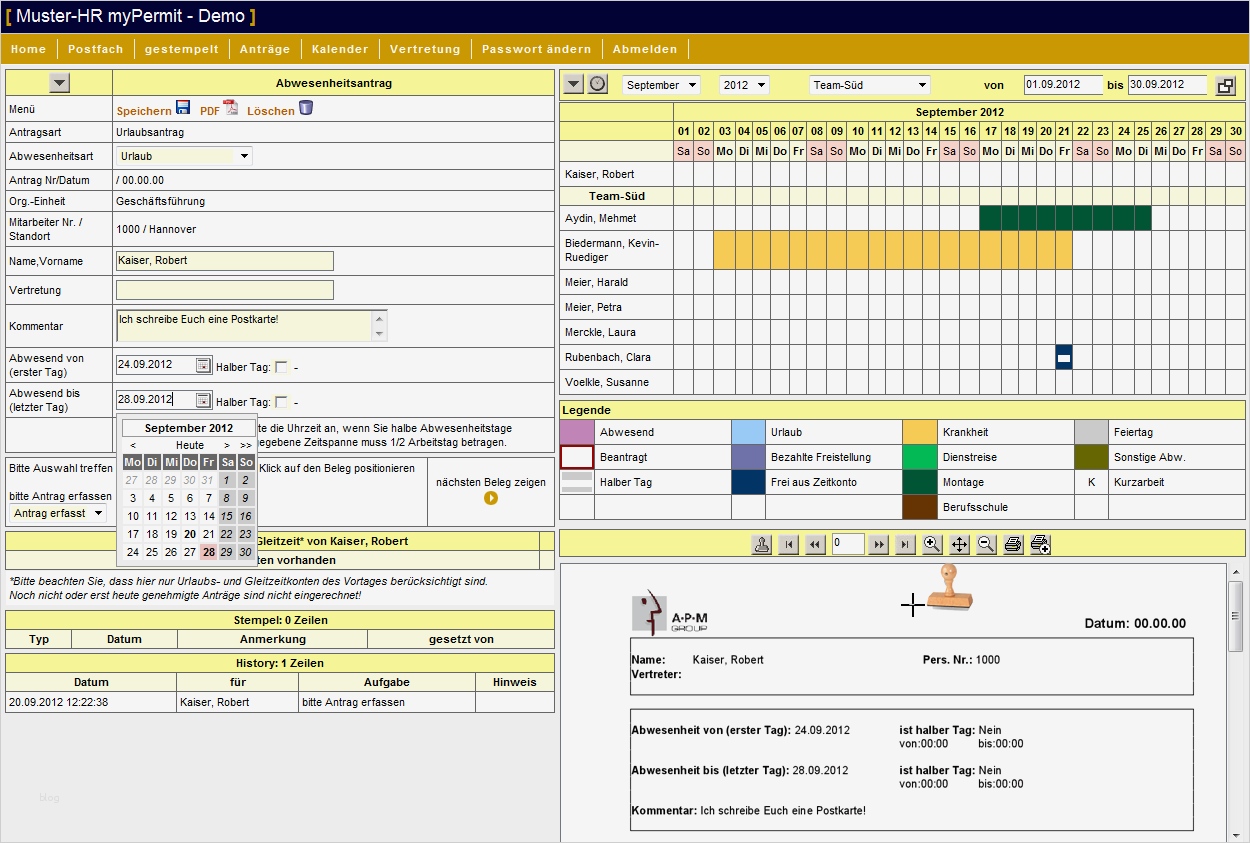Viewport: 1250px width, 843px height.
Task: Click the clock icon beside month selector
Action: [x=598, y=84]
